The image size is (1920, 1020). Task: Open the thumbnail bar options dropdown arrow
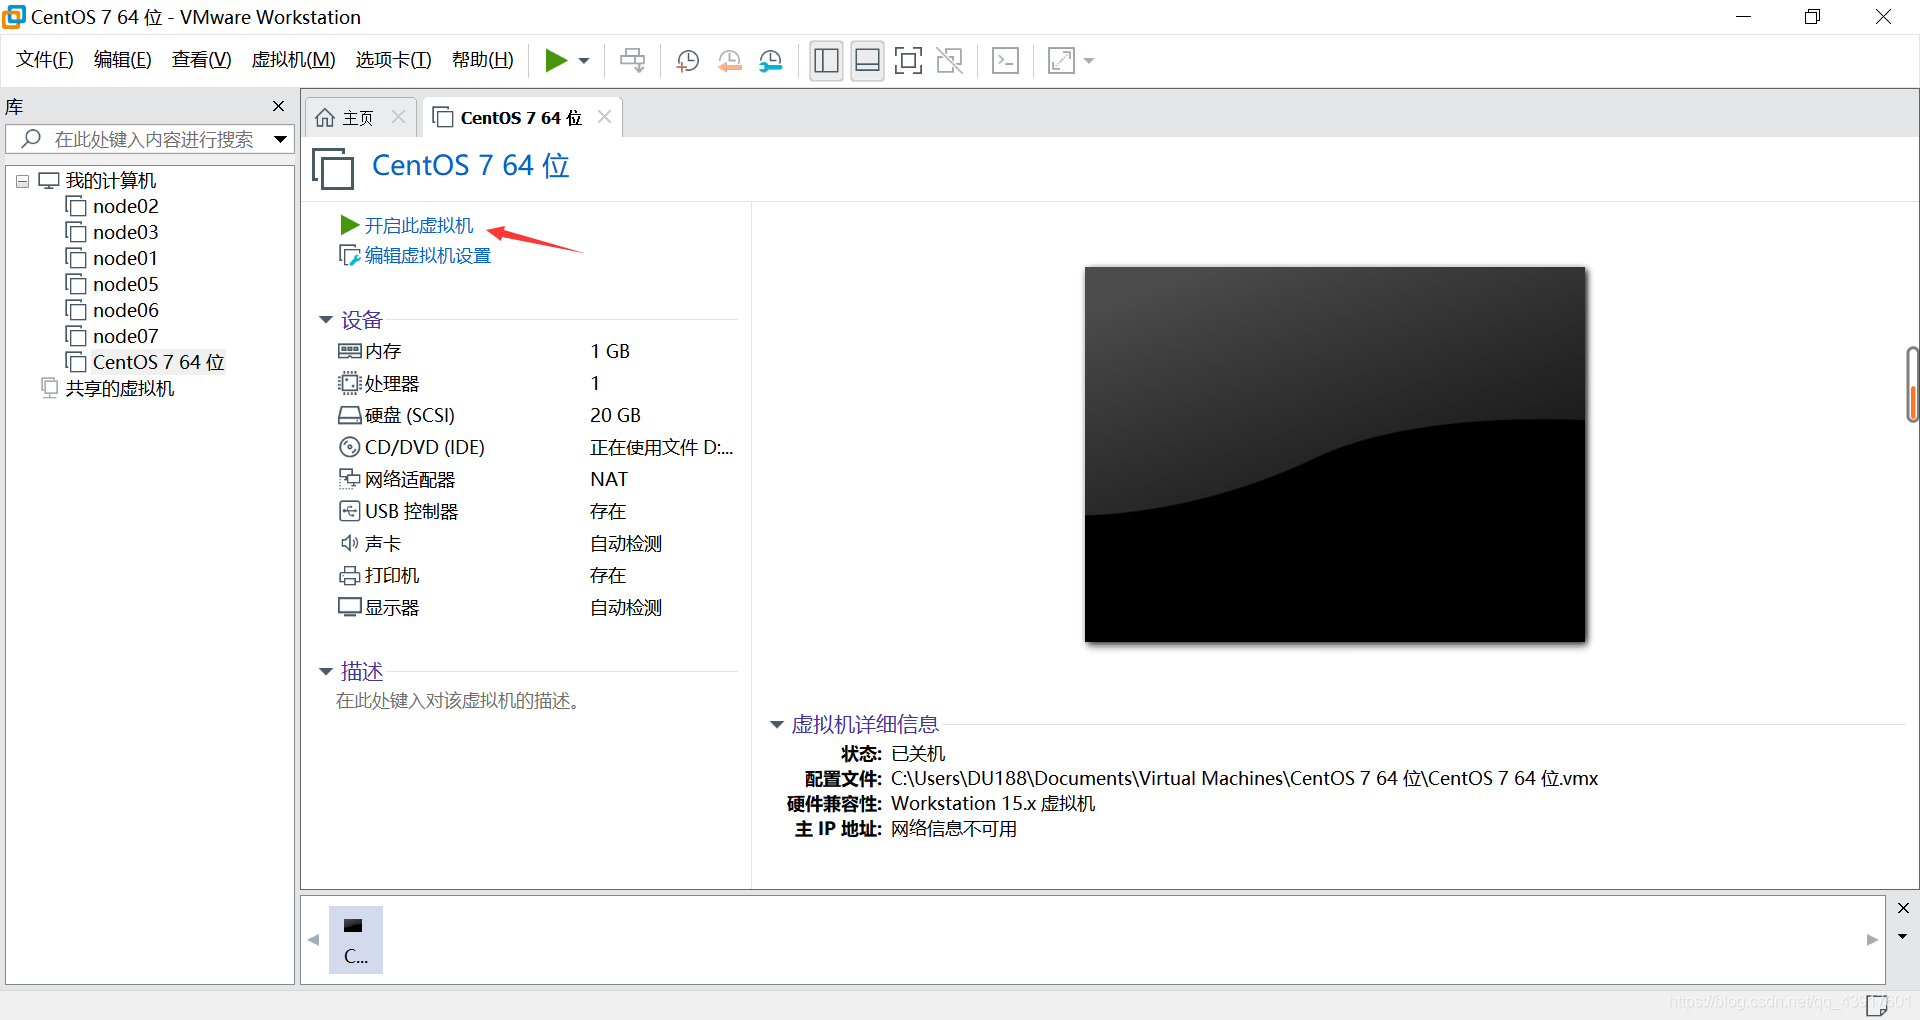tap(1903, 937)
